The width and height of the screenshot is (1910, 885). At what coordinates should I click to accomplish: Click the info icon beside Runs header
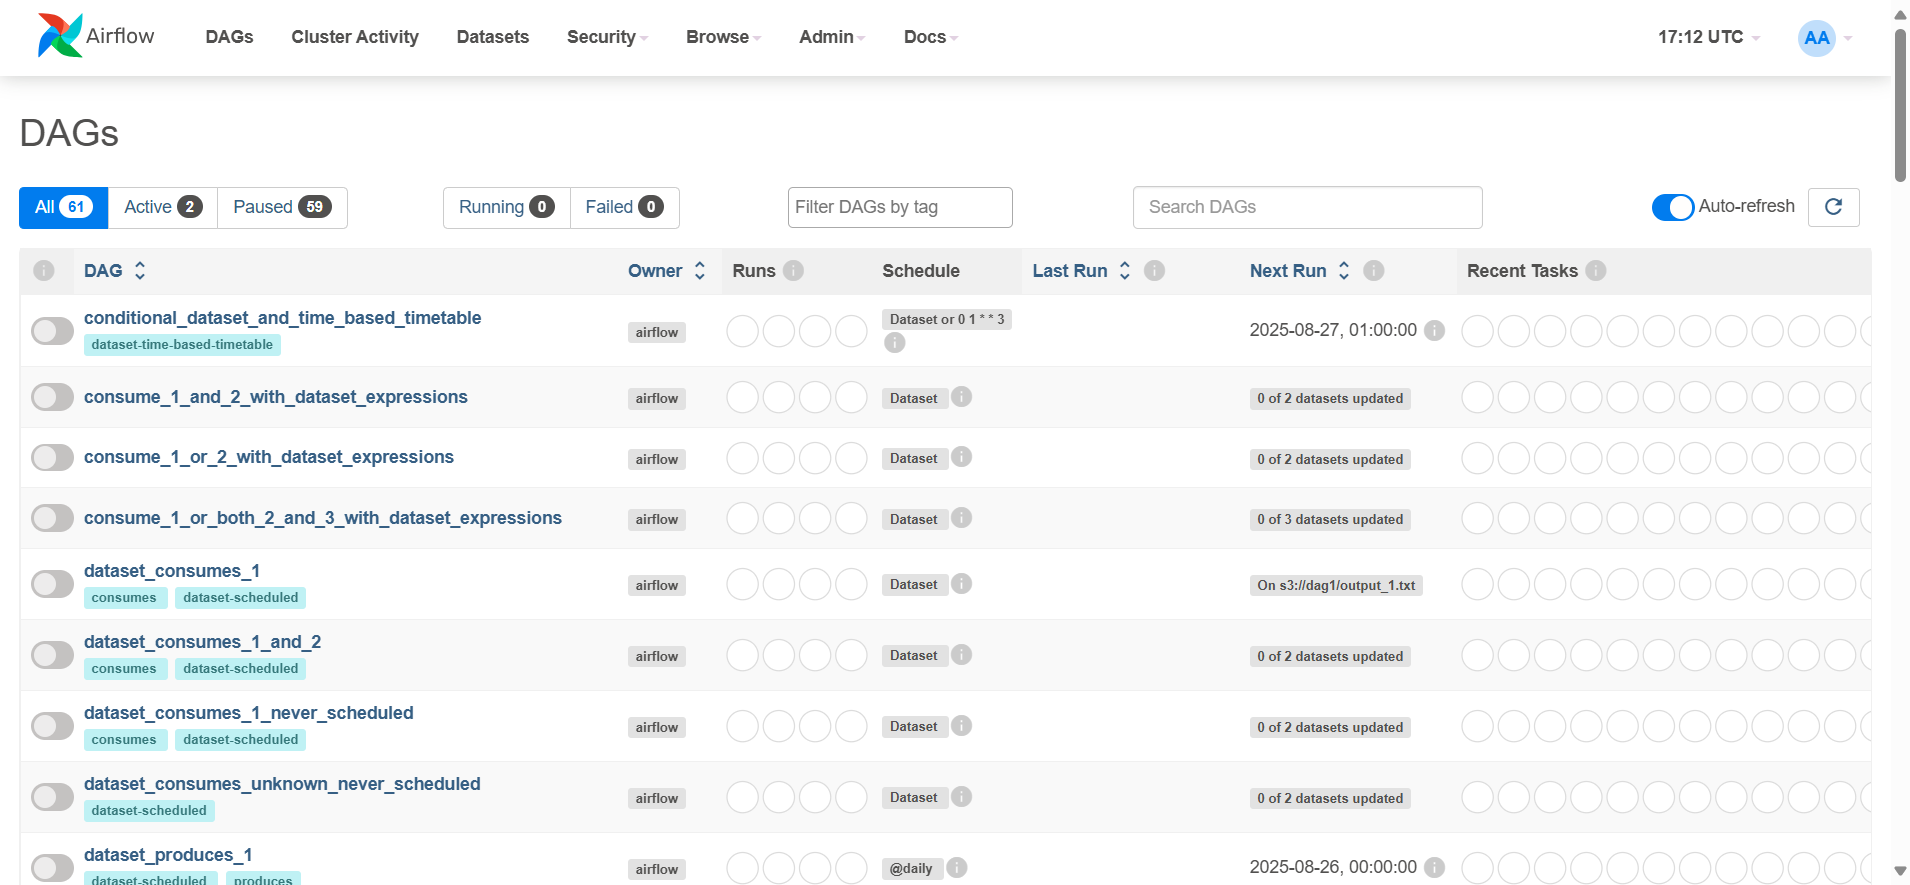793,271
